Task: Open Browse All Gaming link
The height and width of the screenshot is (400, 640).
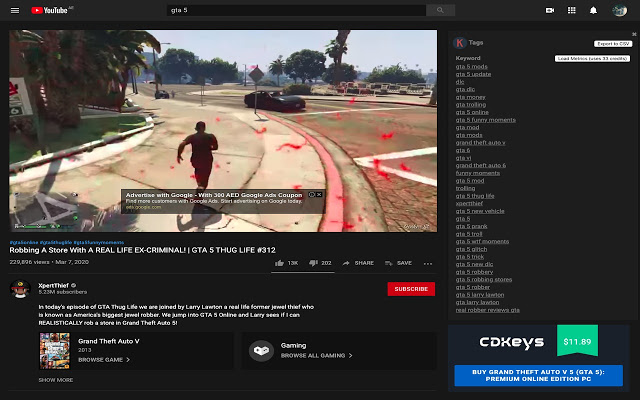Action: (316, 356)
